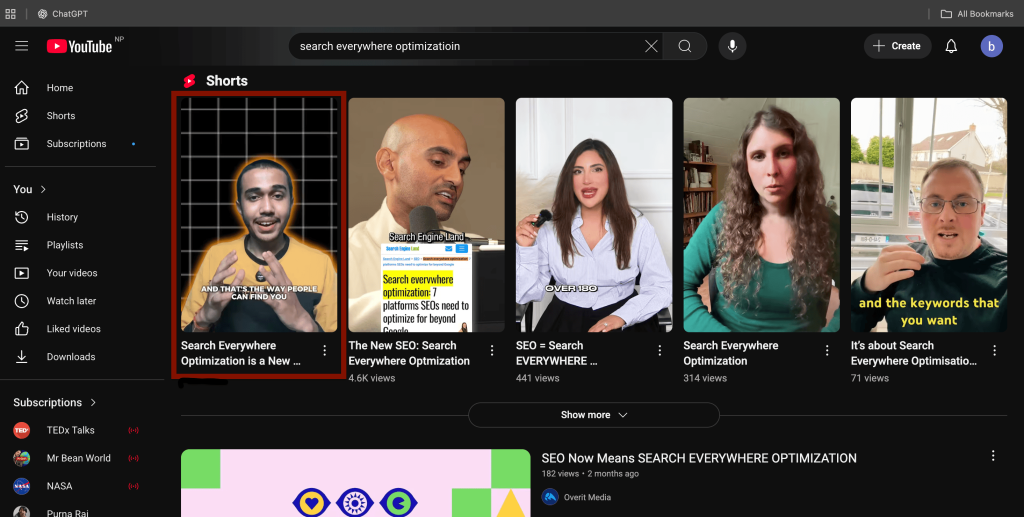This screenshot has height=517, width=1024.
Task: Open options for 'The New SEO' short
Action: [492, 351]
